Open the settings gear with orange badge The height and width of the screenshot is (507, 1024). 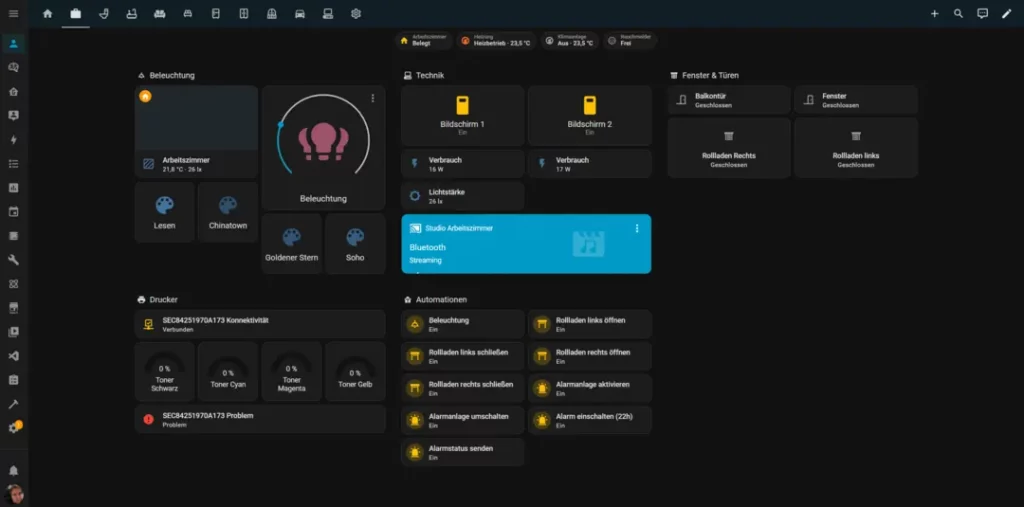[14, 428]
